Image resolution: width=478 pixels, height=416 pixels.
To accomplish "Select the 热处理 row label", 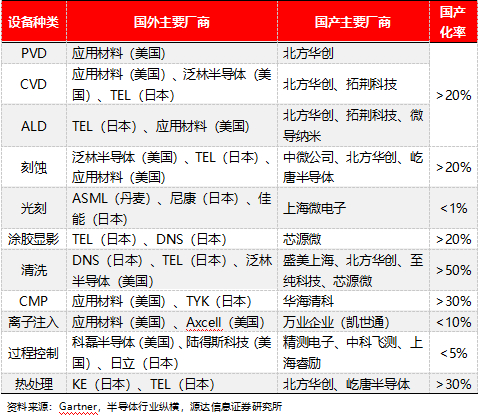I will pos(34,384).
